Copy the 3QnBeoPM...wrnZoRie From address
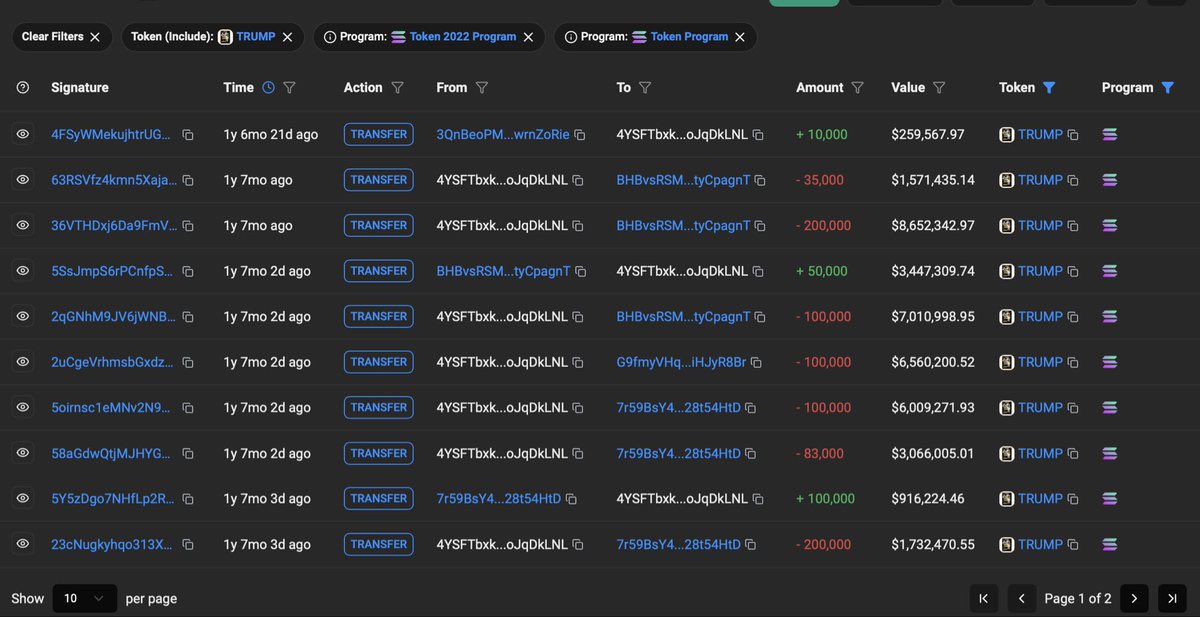The height and width of the screenshot is (617, 1200). tap(580, 134)
